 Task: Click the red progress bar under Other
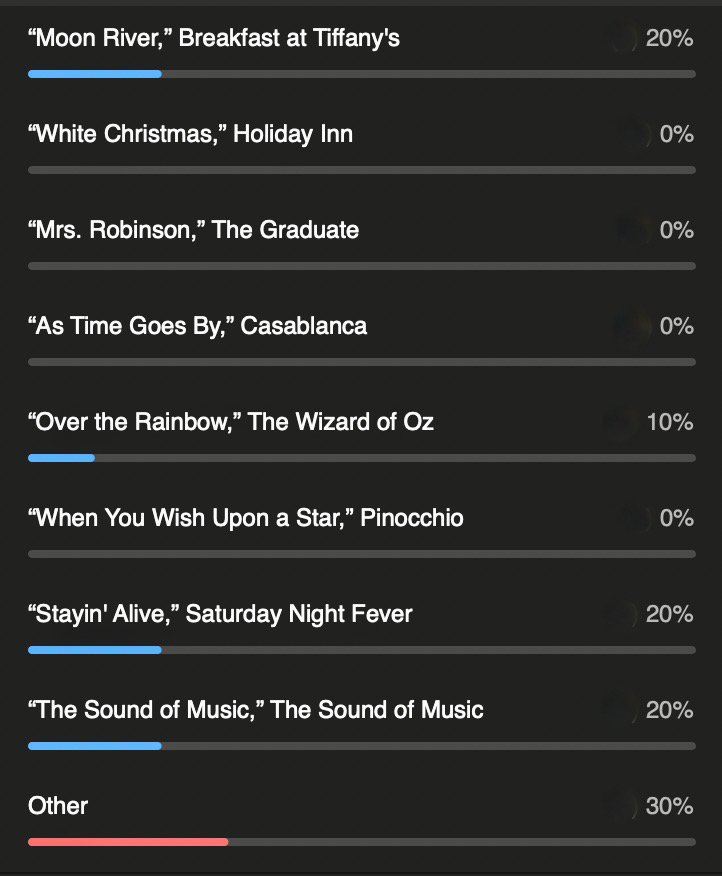pos(128,842)
